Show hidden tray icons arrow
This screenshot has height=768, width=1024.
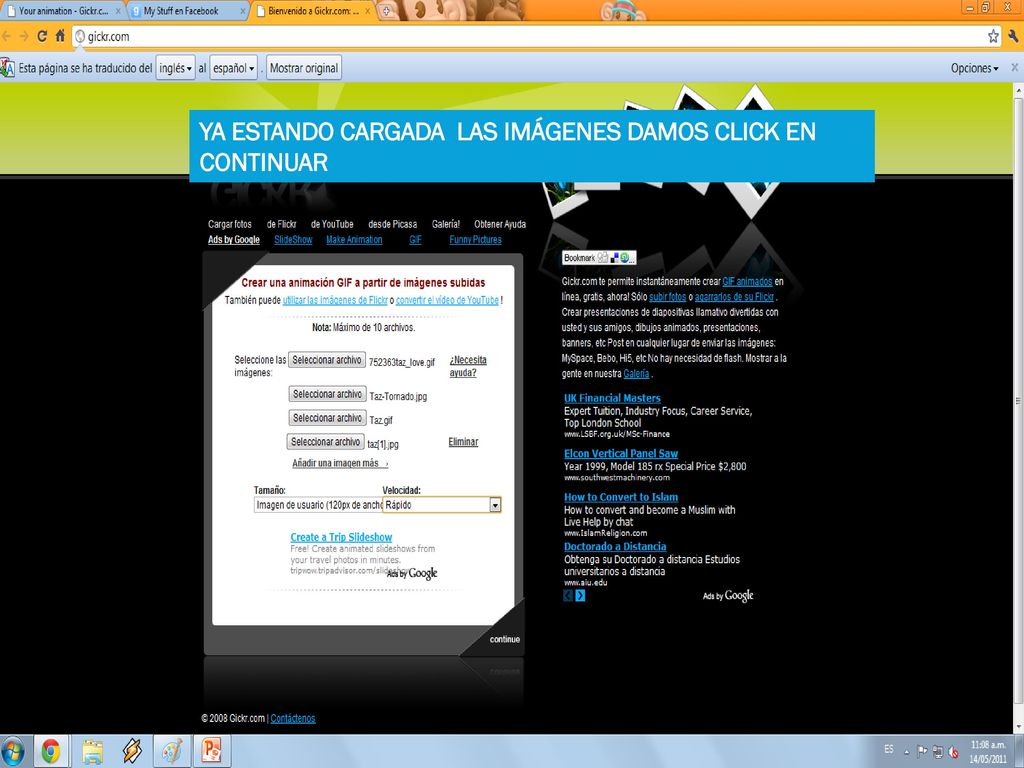(906, 751)
